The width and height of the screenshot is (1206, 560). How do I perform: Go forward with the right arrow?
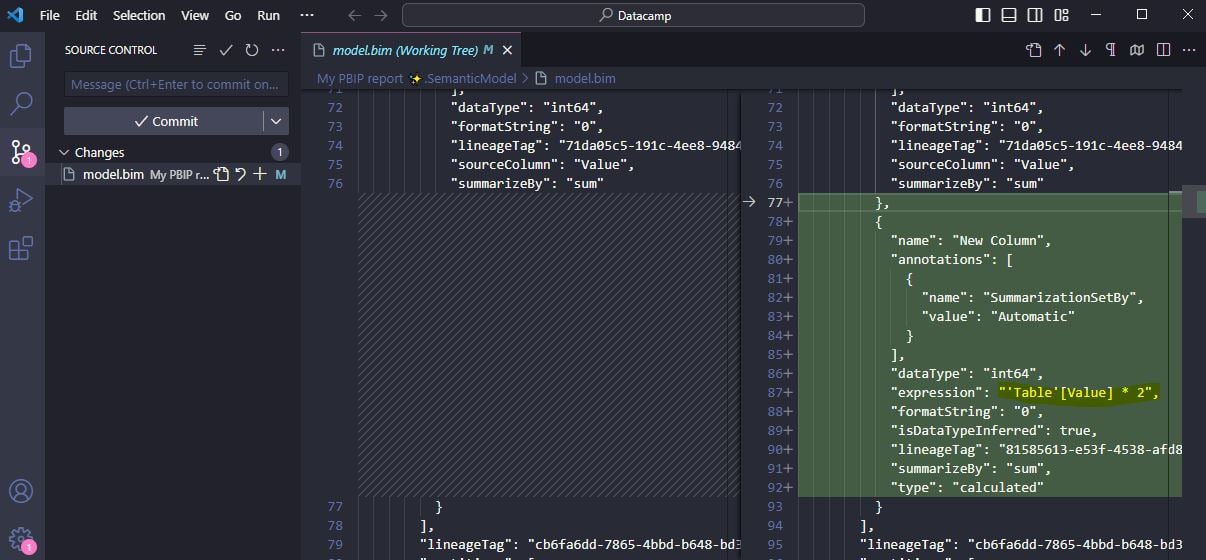coord(380,15)
